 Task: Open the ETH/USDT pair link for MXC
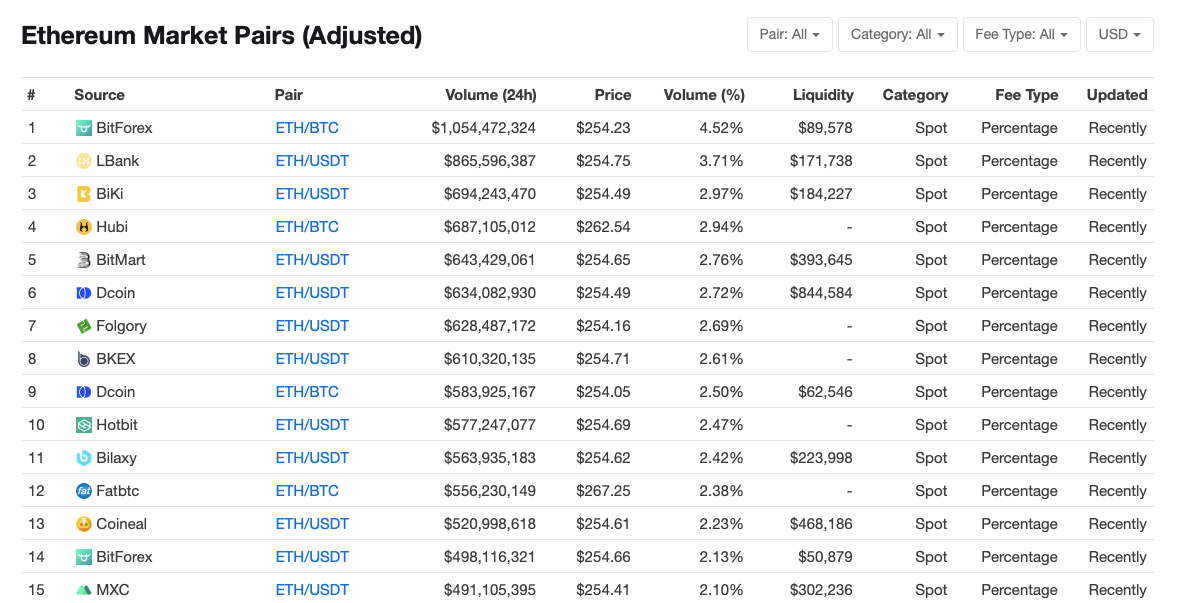click(312, 590)
